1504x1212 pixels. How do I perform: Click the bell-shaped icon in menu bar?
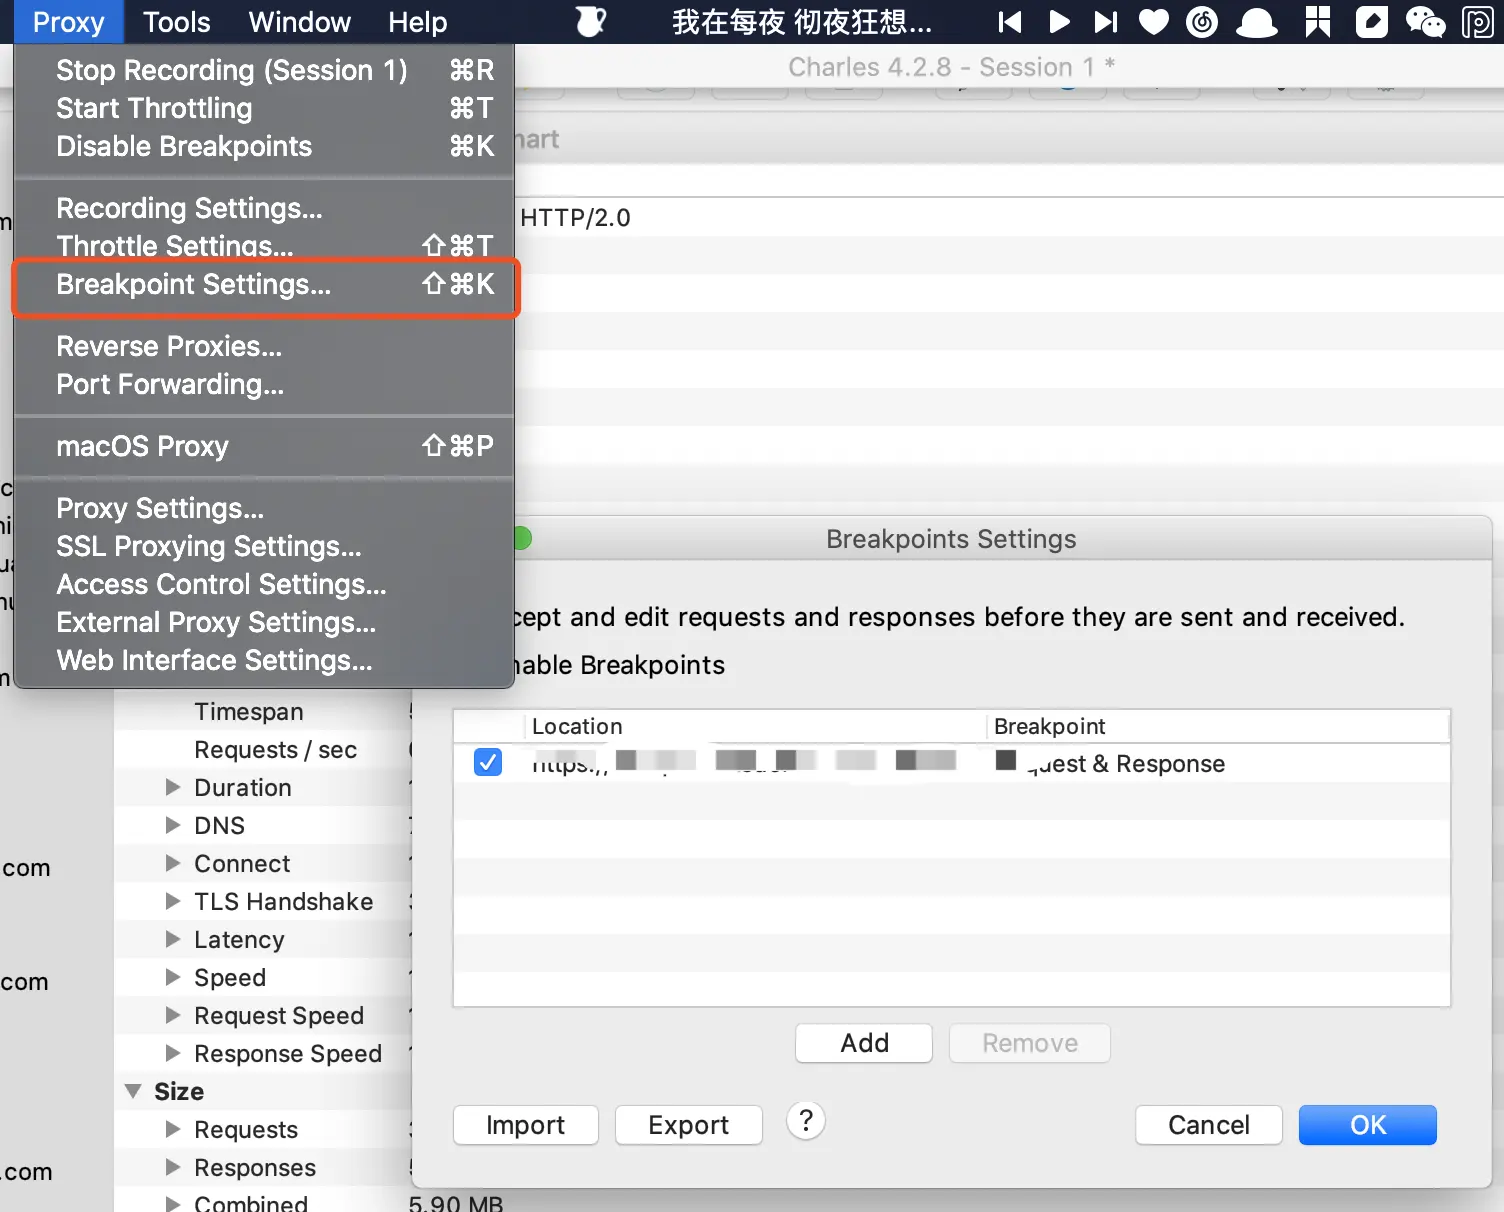click(1257, 22)
